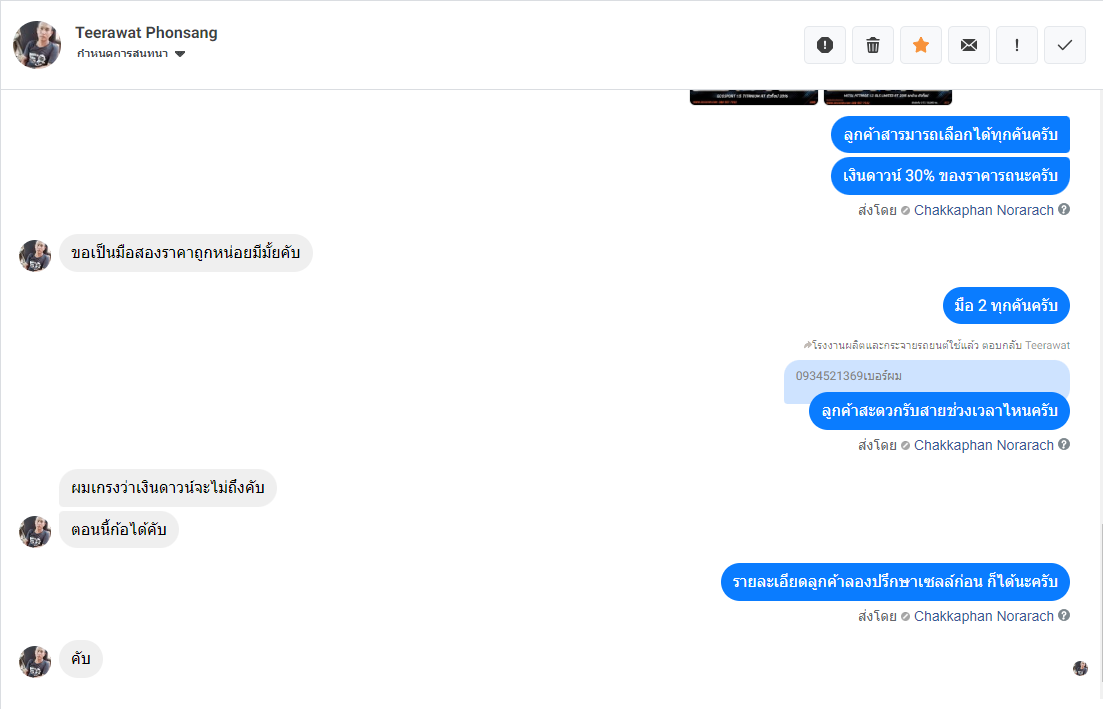The image size is (1103, 709).
Task: Flag conversation with plain exclamation mark button
Action: [x=1016, y=45]
